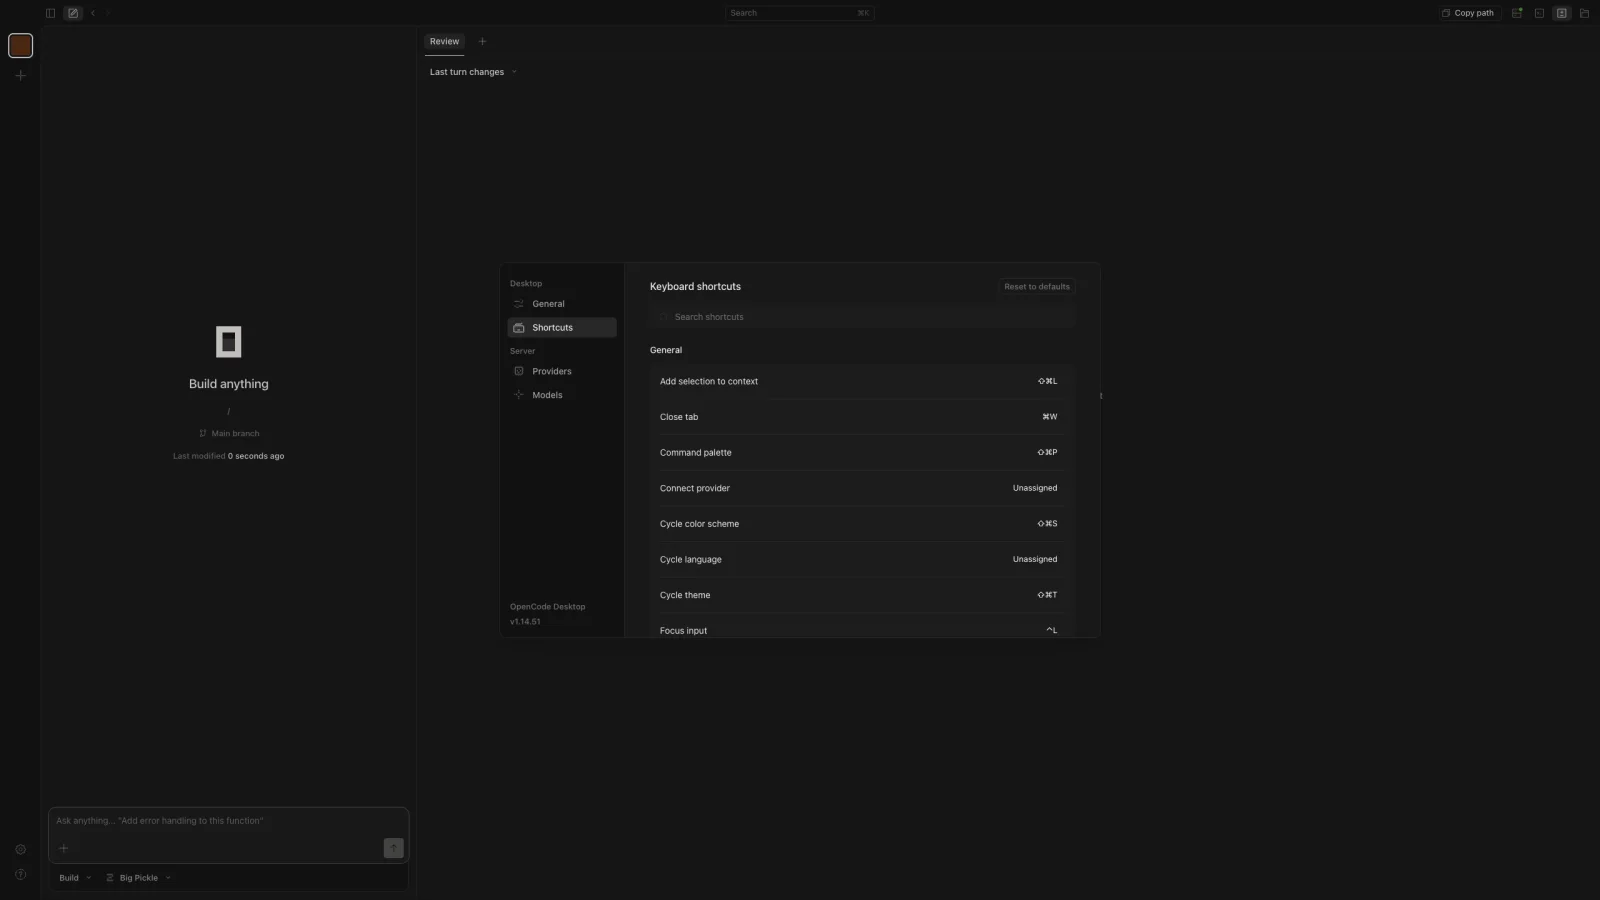The height and width of the screenshot is (900, 1600).
Task: Click the v1.14.51 version text
Action: [x=525, y=622]
